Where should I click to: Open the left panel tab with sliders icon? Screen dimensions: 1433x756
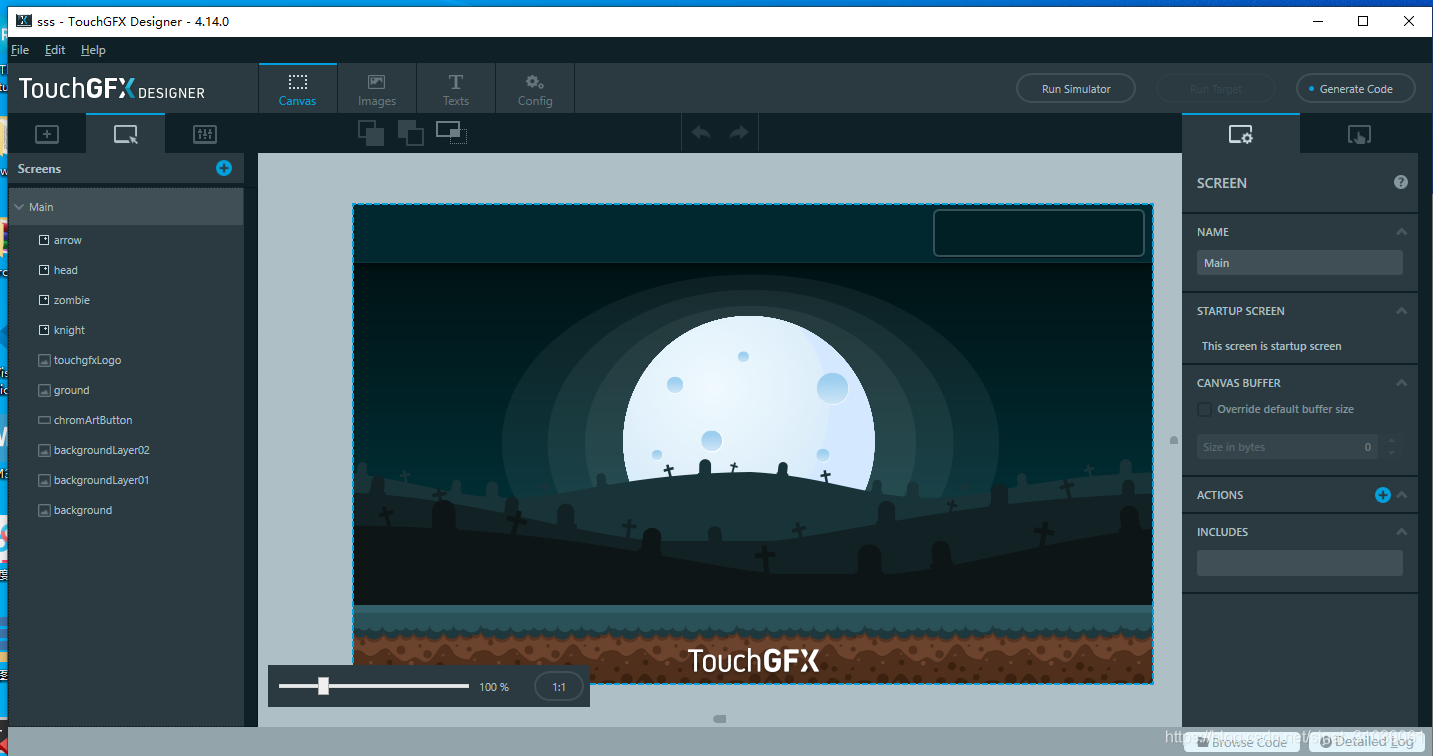coord(204,134)
